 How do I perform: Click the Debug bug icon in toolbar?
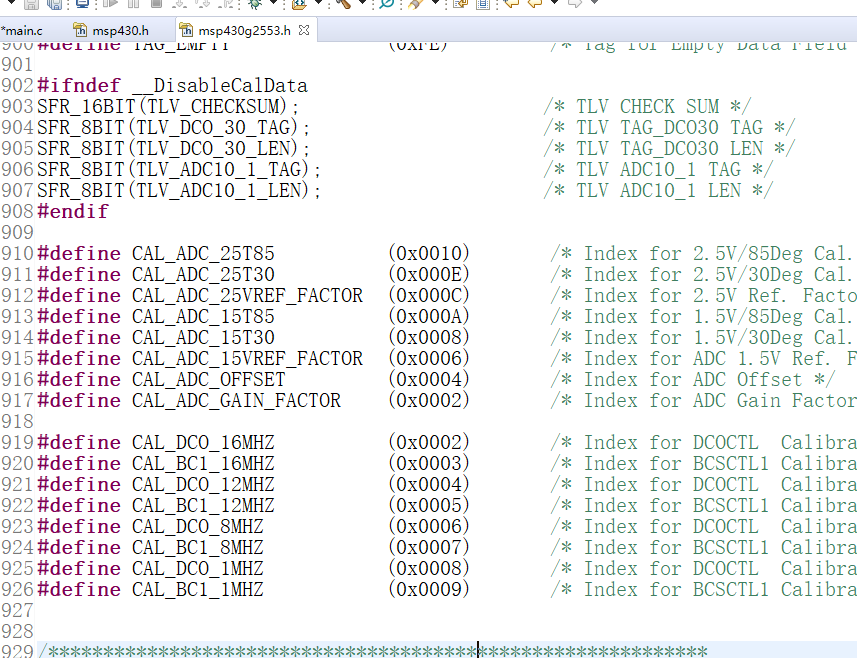tap(254, 4)
